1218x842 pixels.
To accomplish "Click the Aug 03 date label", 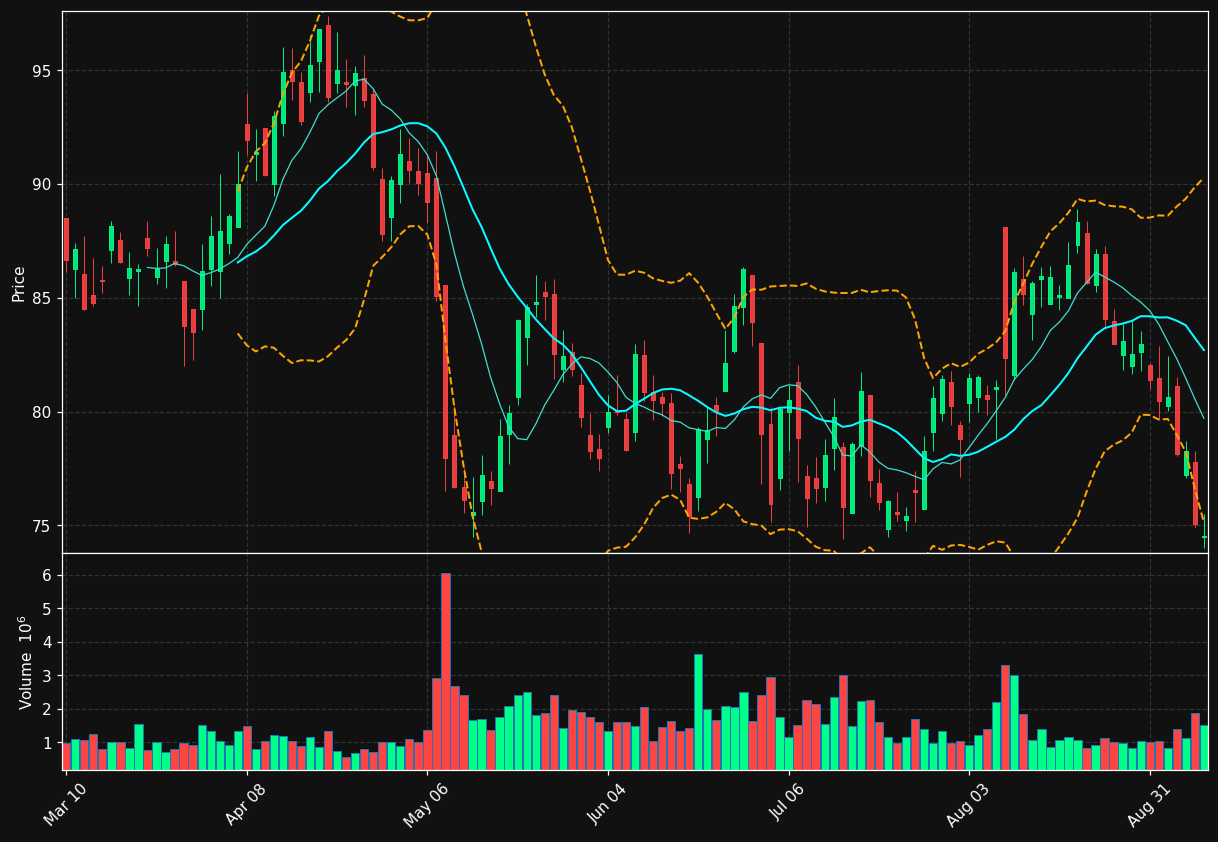I will click(967, 803).
